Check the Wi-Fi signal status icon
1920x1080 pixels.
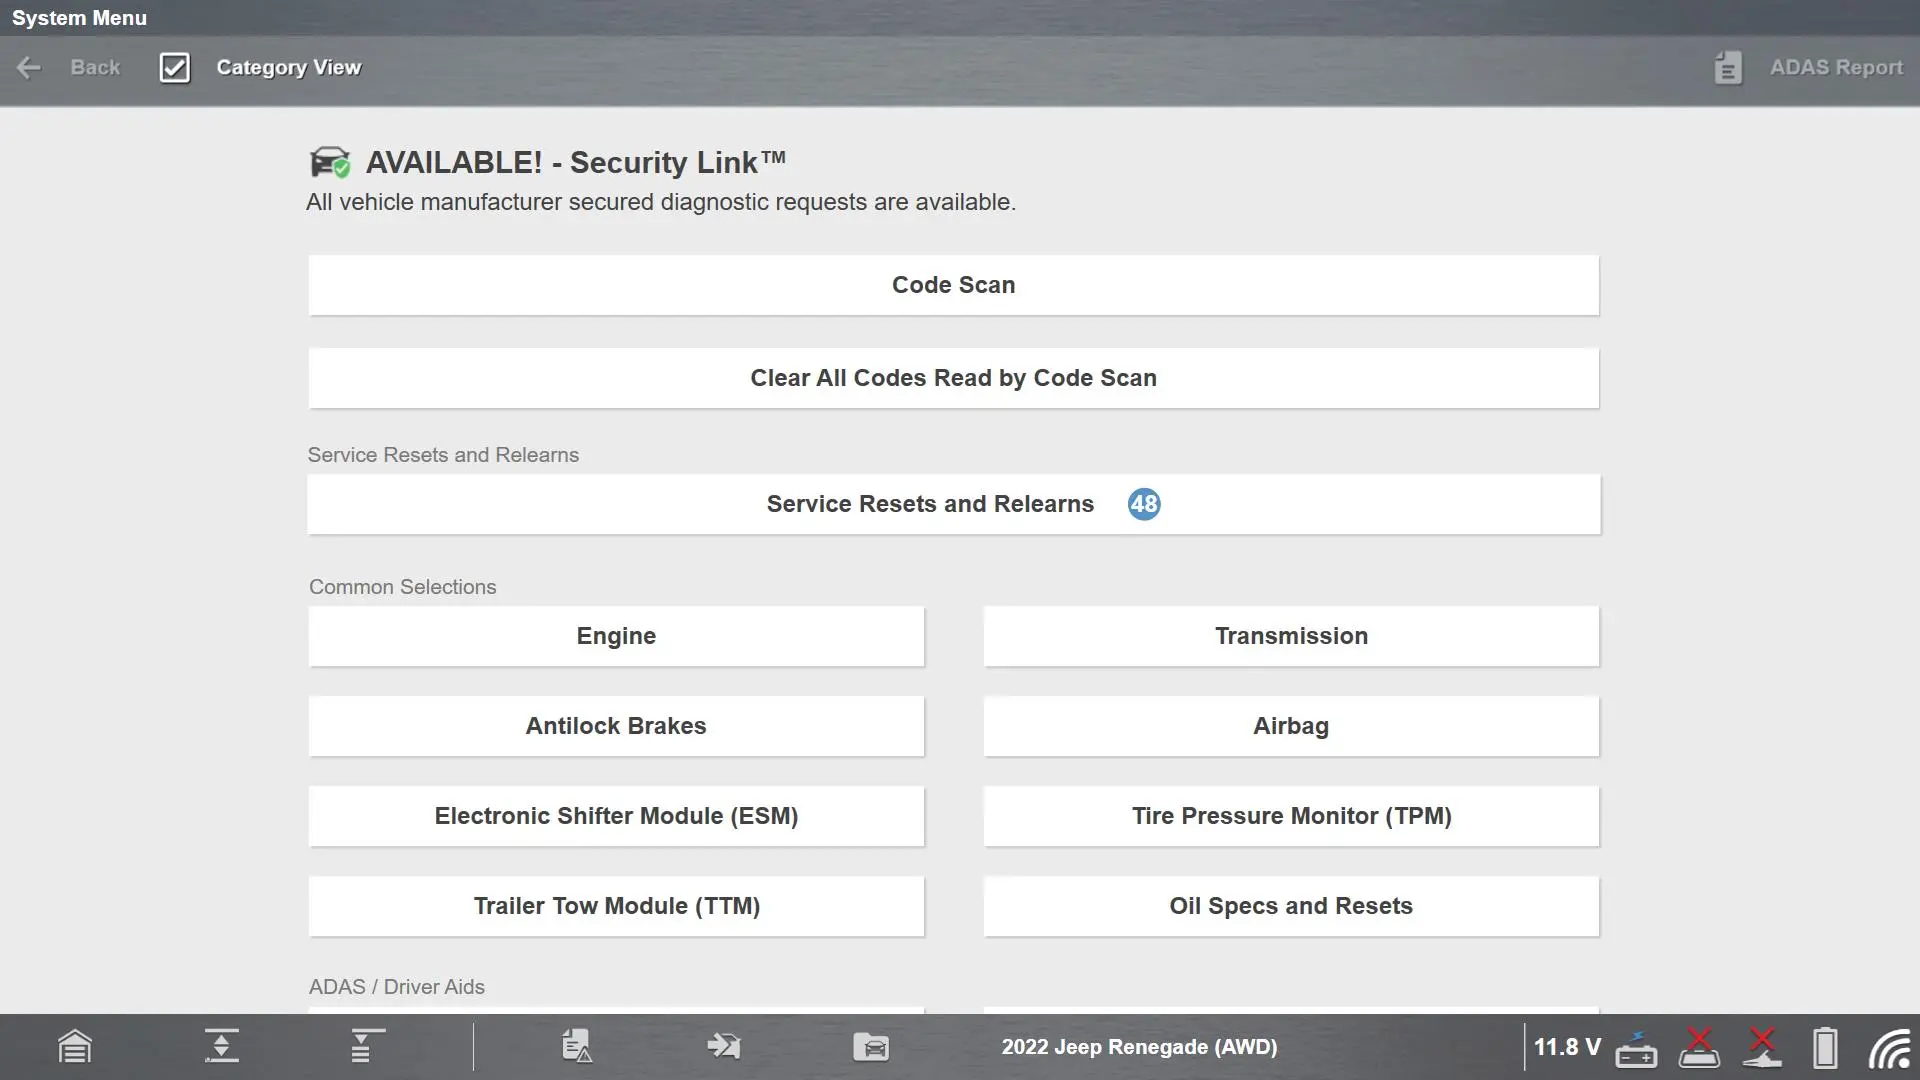1889,1048
